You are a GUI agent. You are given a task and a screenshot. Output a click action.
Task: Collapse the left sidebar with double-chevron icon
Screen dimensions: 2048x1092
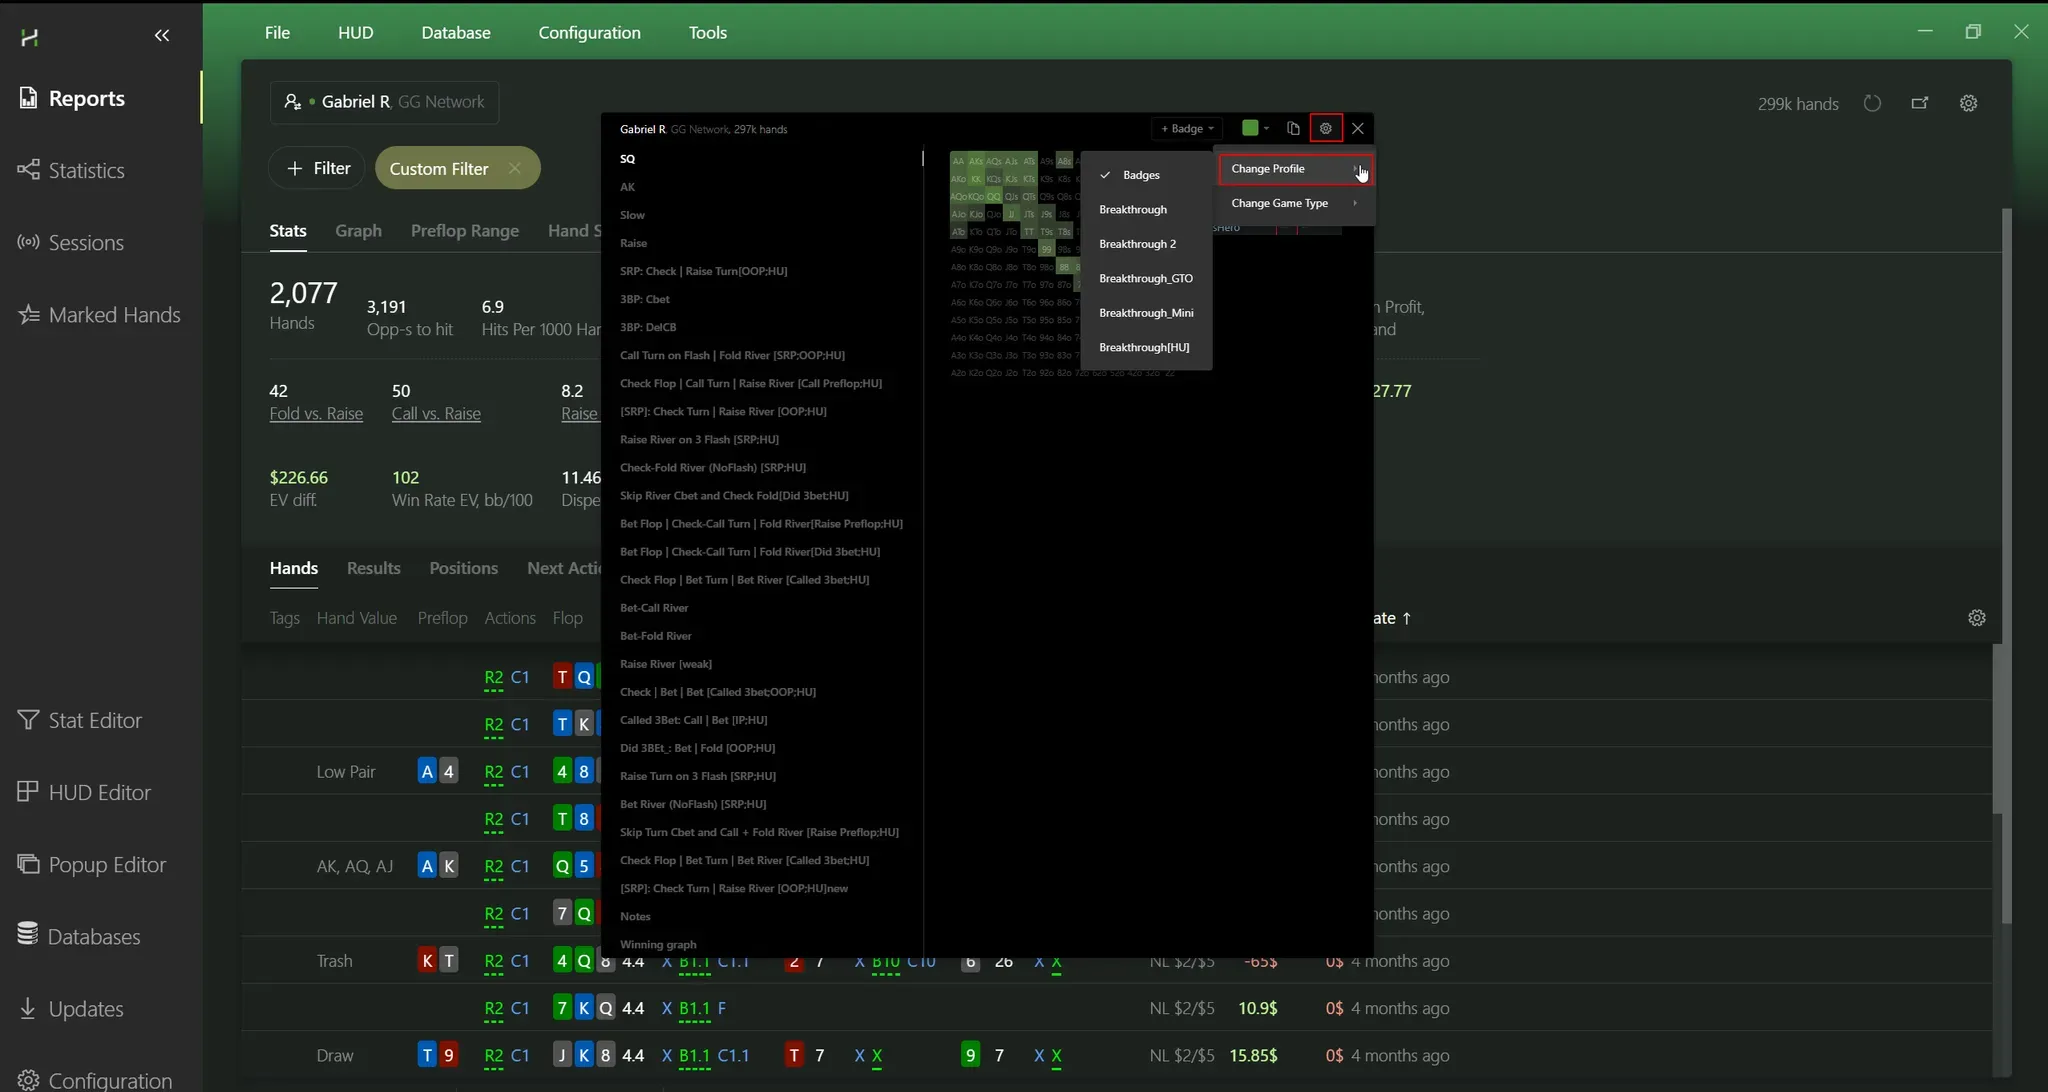(x=162, y=36)
